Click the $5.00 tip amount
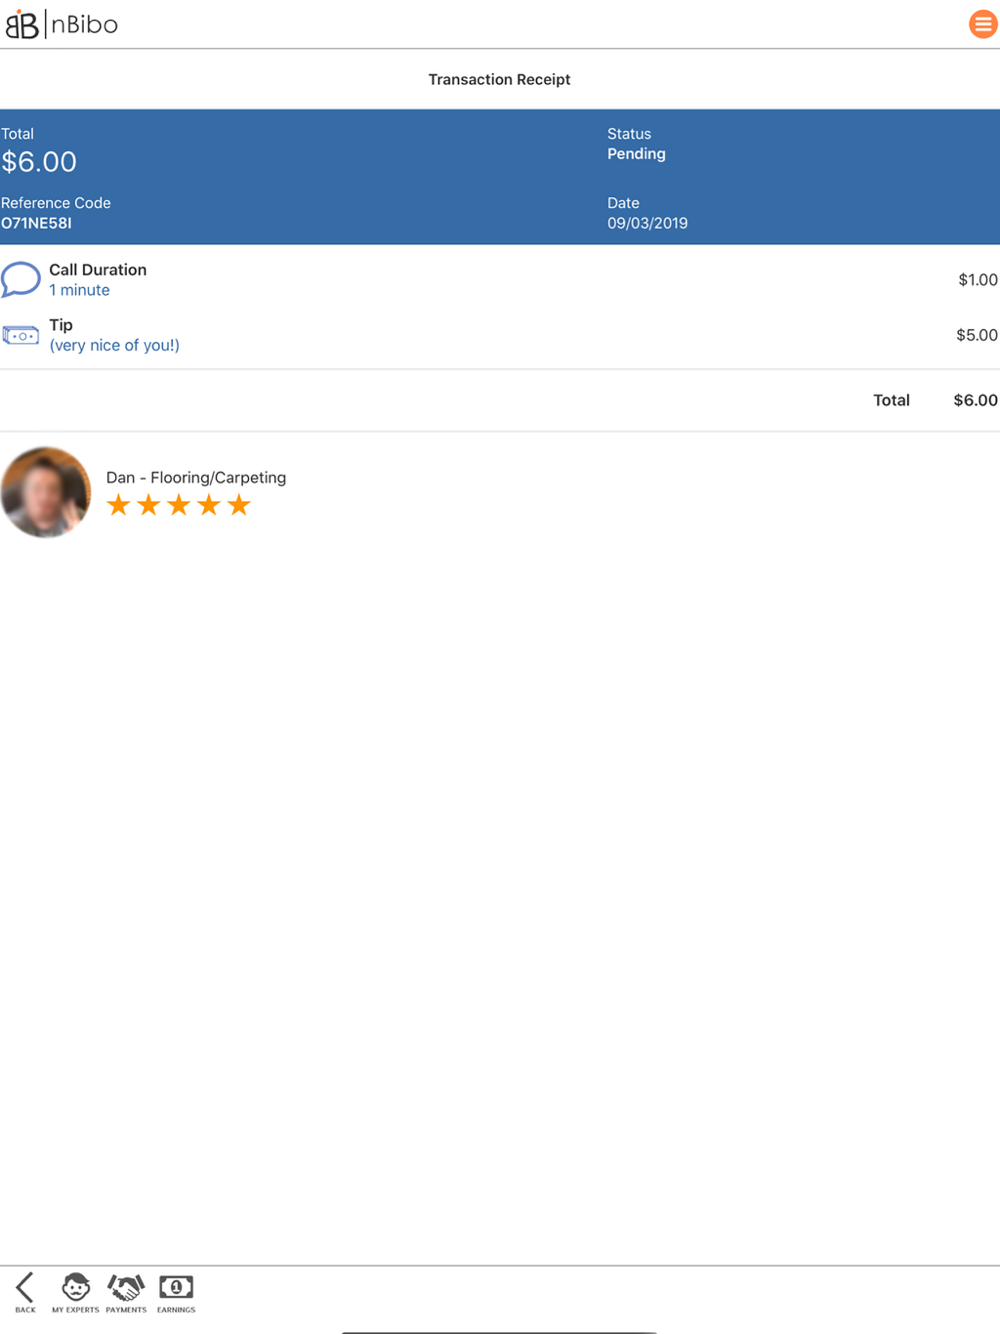This screenshot has width=1000, height=1334. tap(976, 335)
